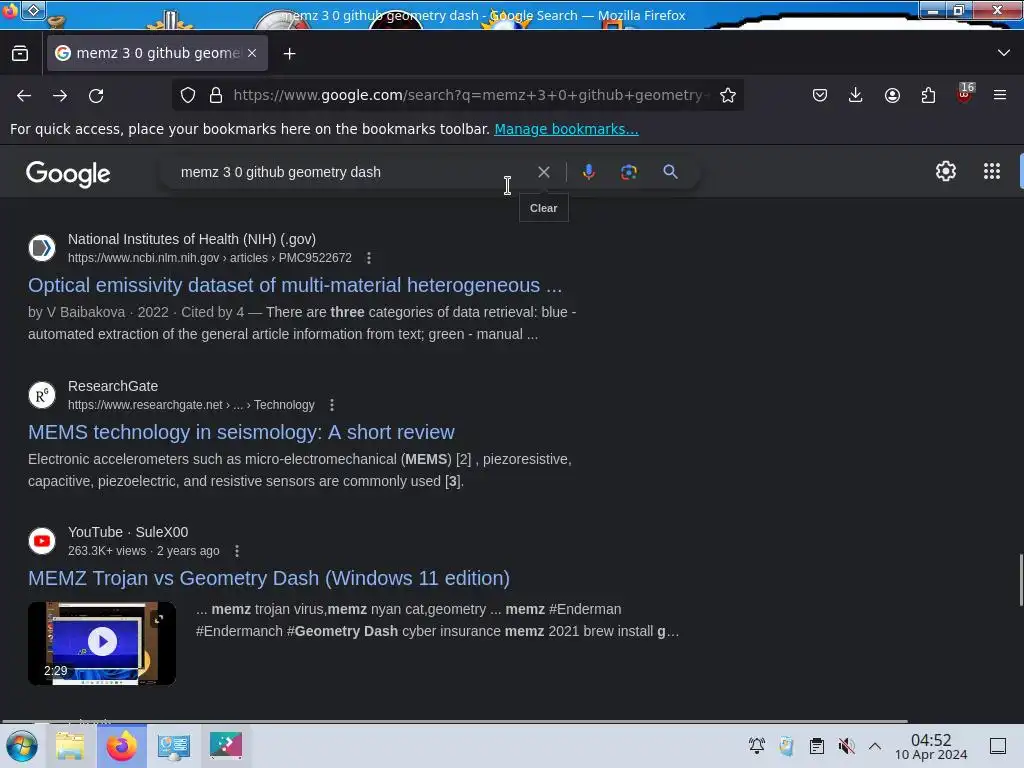Clear the search query with X
1024x768 pixels.
click(x=543, y=172)
